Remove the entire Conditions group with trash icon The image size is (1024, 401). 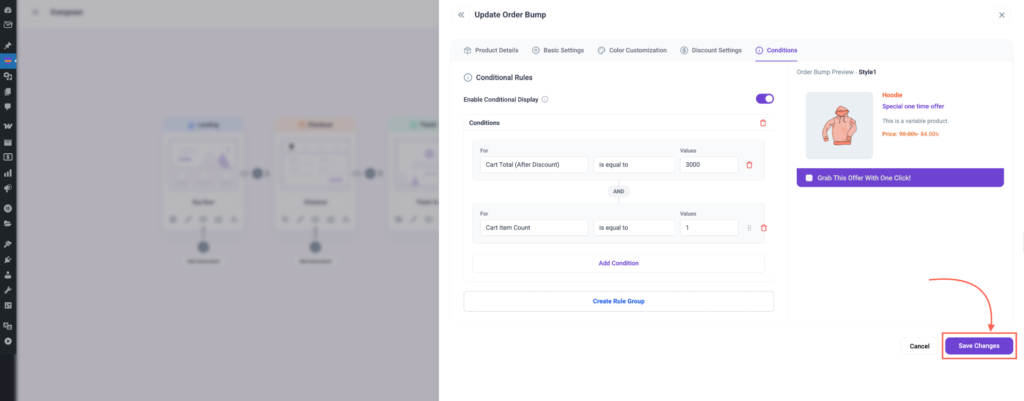point(763,123)
